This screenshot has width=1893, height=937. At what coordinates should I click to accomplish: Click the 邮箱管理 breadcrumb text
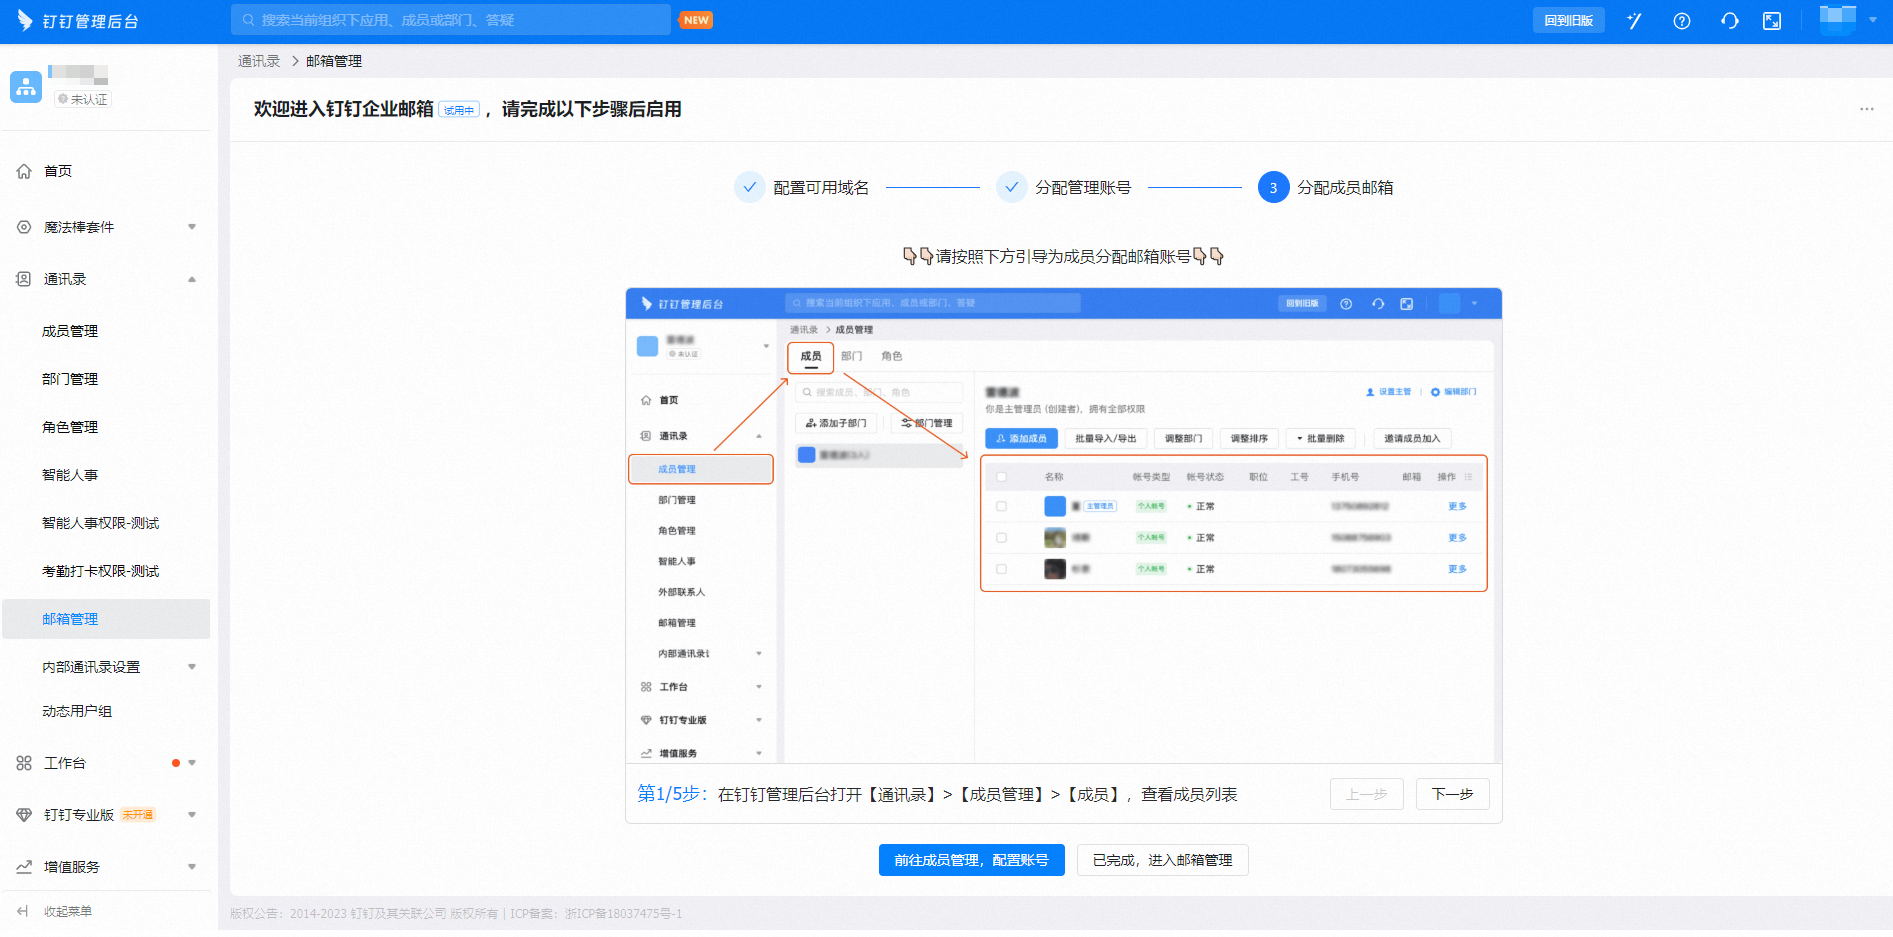334,61
